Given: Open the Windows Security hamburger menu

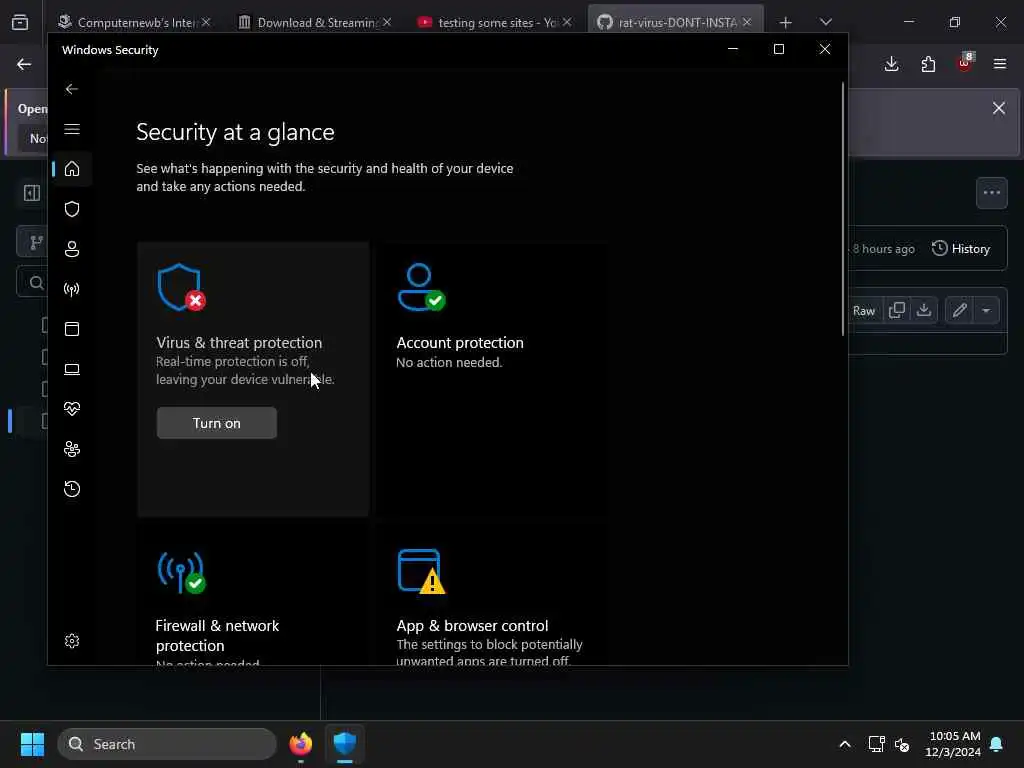Looking at the screenshot, I should (x=72, y=129).
